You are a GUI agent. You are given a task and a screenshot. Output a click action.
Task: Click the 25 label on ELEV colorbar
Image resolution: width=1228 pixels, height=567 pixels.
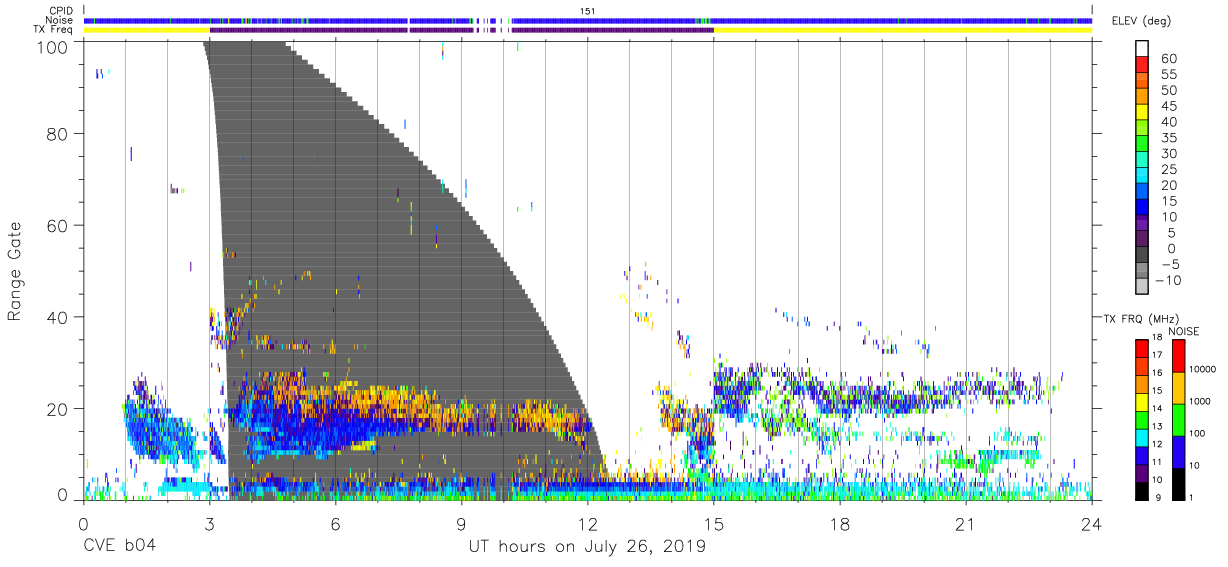[x=1170, y=170]
